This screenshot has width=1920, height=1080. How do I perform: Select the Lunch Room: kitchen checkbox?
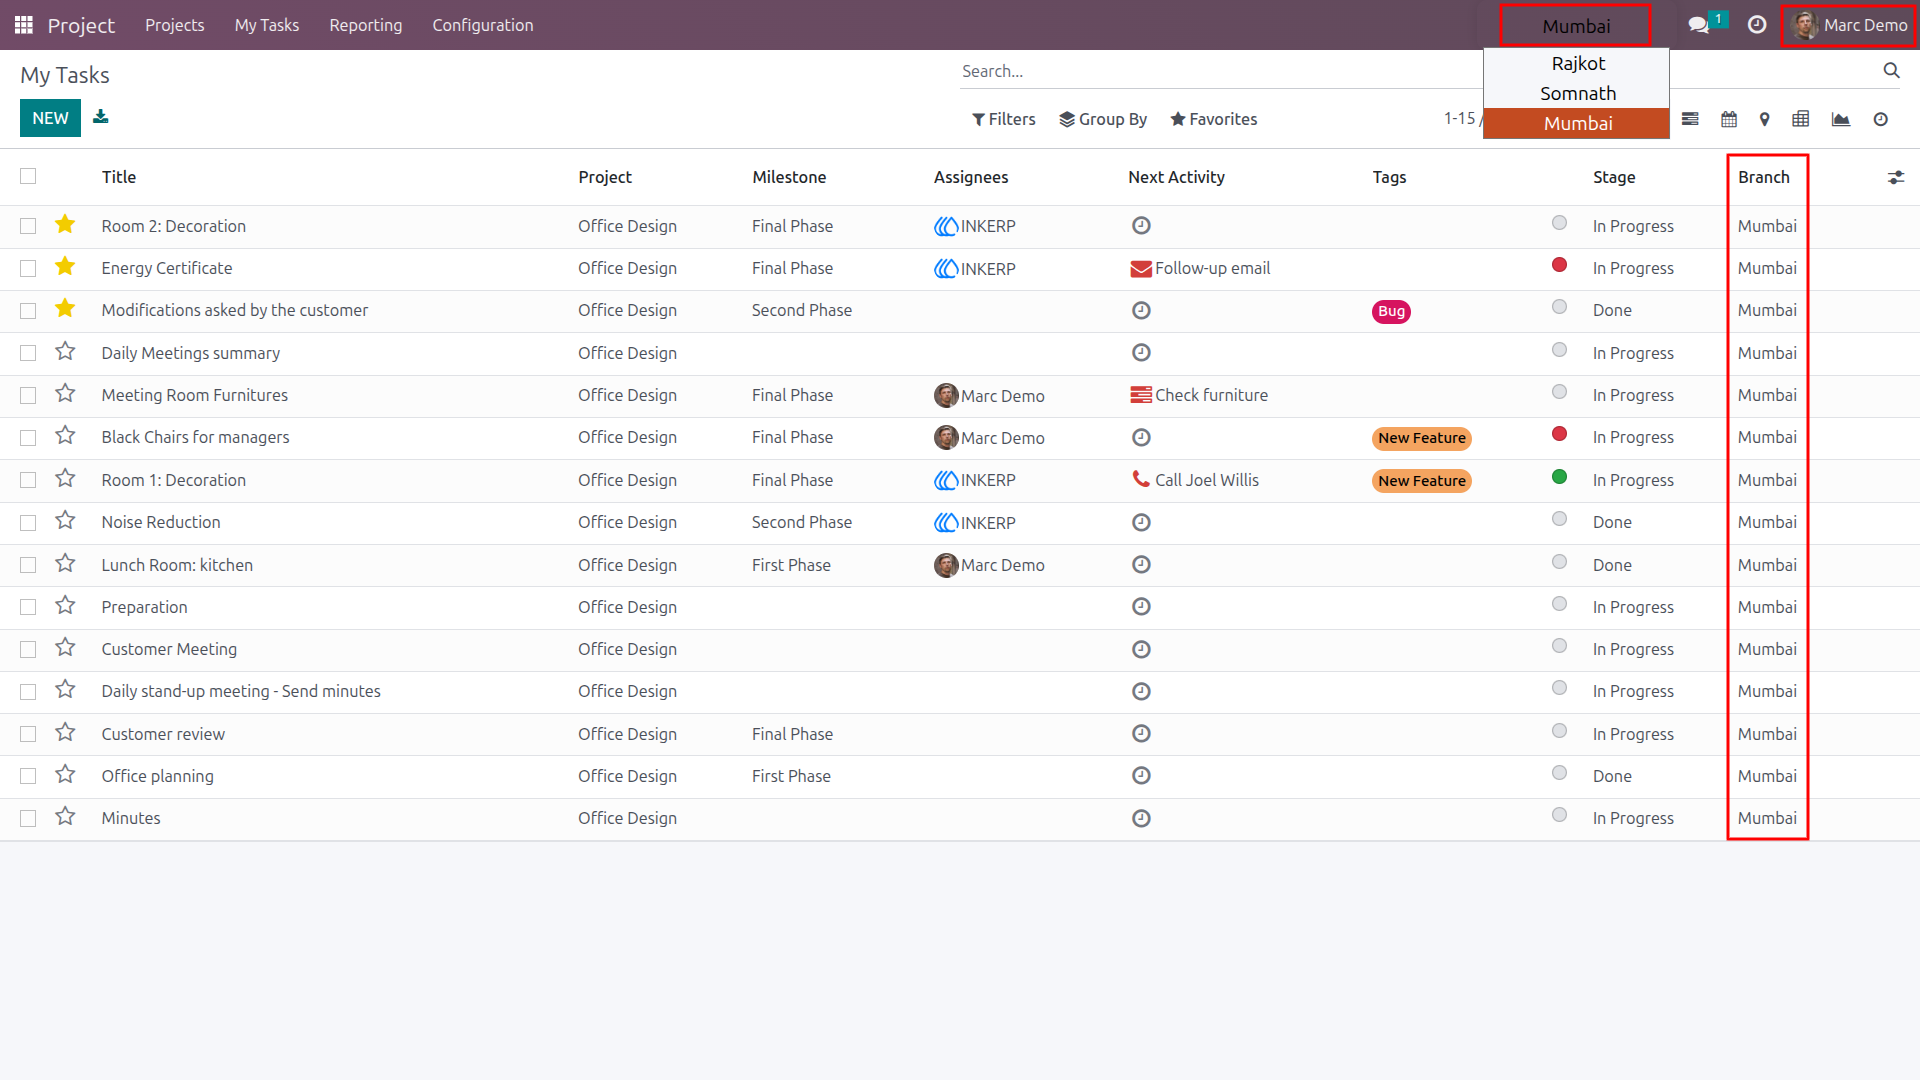tap(28, 565)
